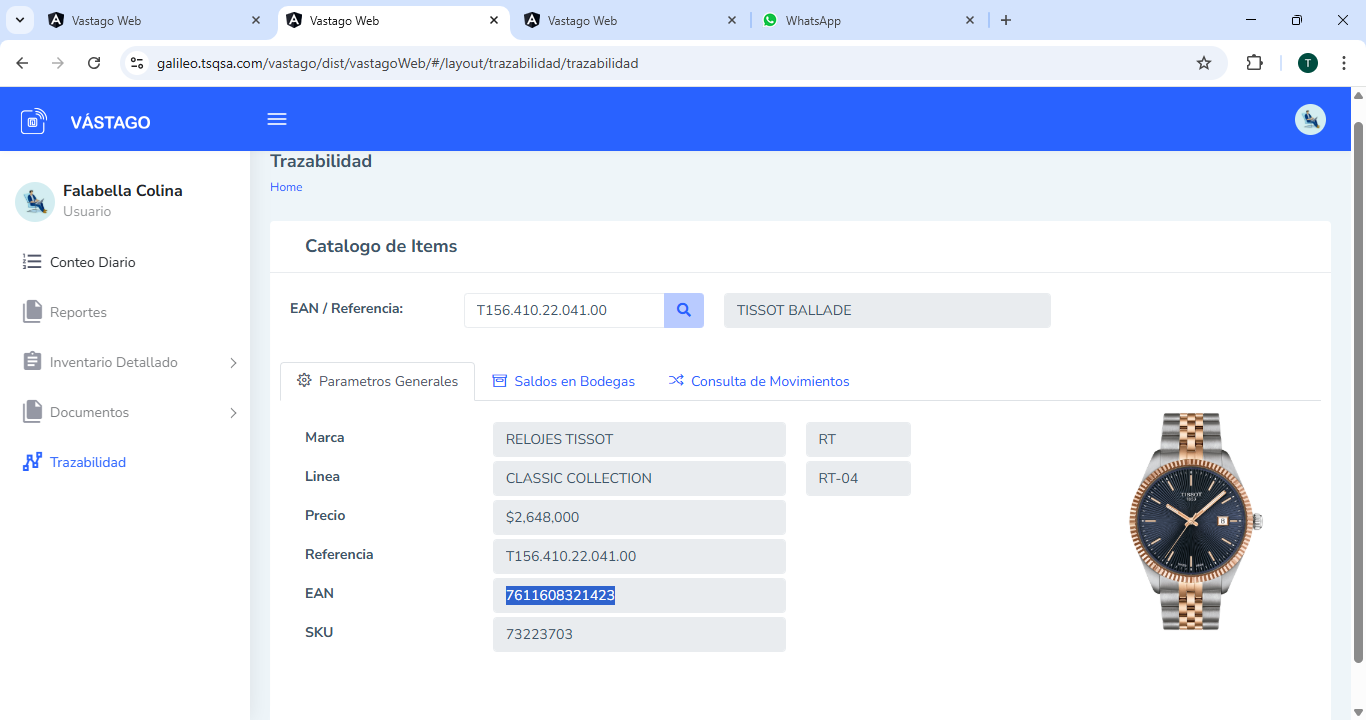Click the RT-04 line code field
Viewport: 1366px width, 720px height.
(x=858, y=478)
